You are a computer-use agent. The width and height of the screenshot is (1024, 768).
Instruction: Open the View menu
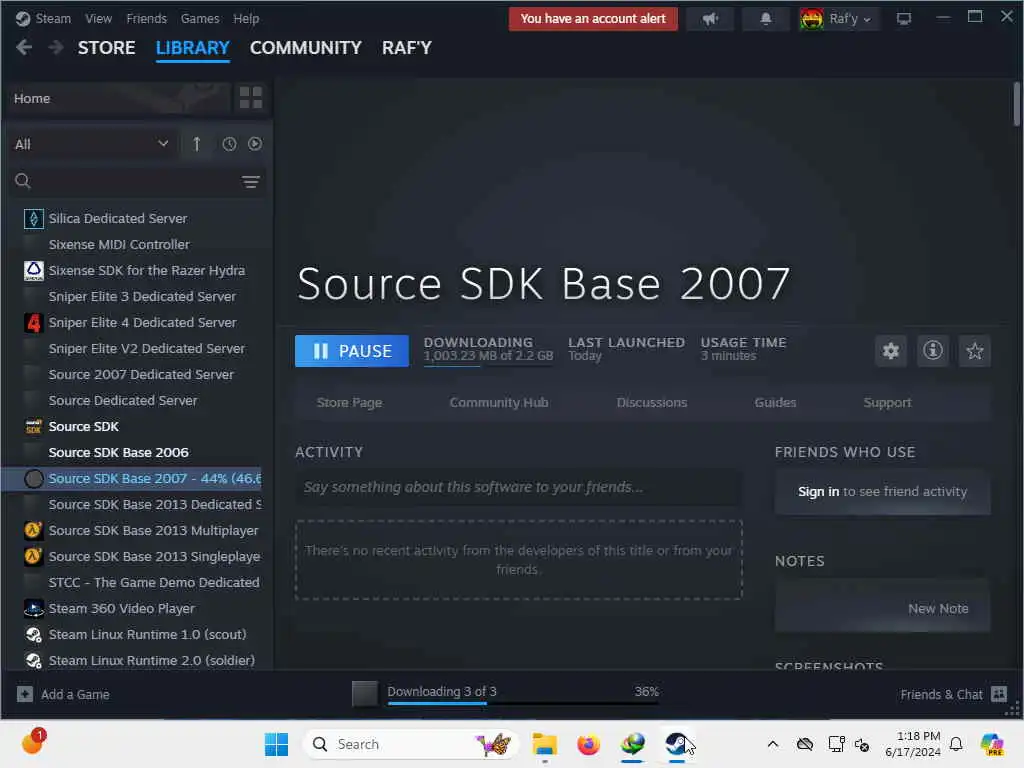pyautogui.click(x=99, y=18)
